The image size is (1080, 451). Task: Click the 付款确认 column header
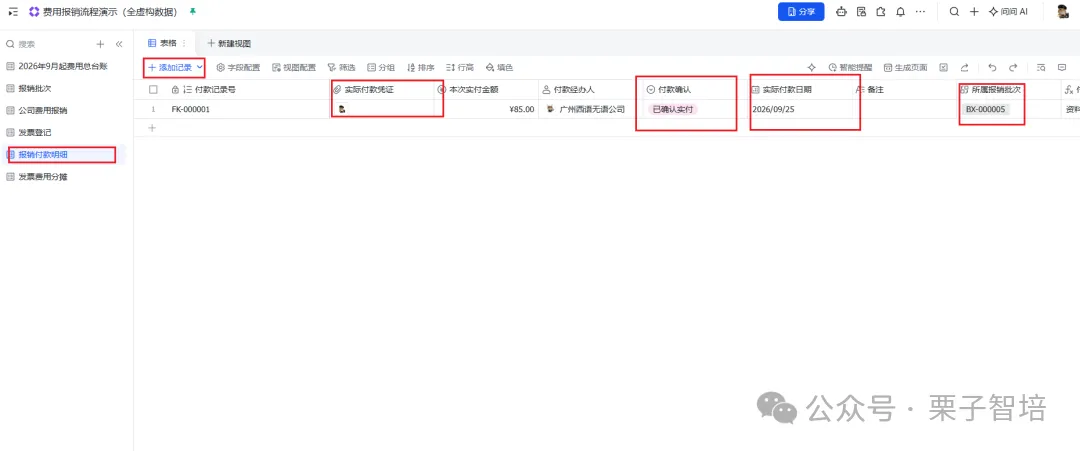click(695, 90)
